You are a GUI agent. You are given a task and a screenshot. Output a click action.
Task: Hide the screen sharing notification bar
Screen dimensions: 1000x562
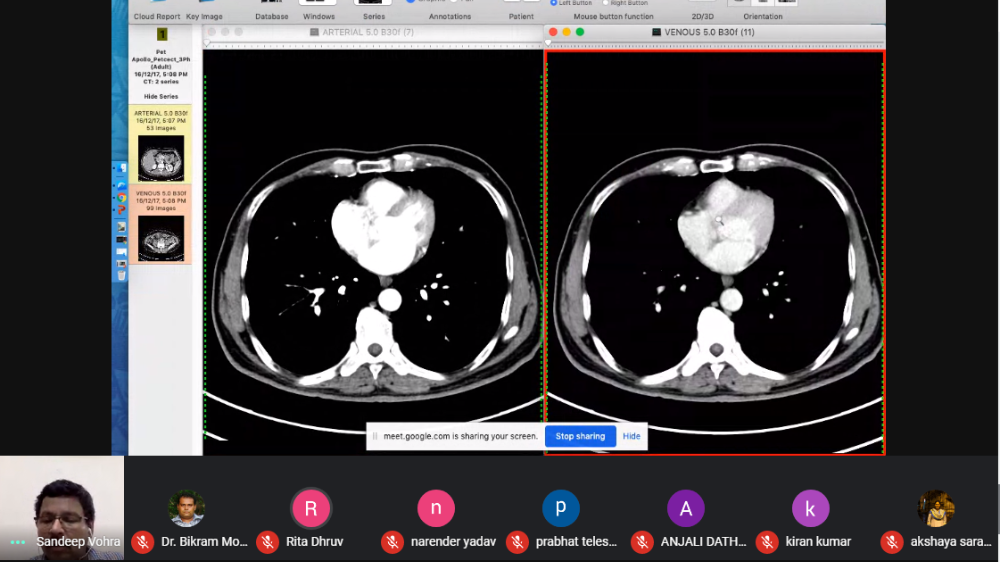point(631,436)
